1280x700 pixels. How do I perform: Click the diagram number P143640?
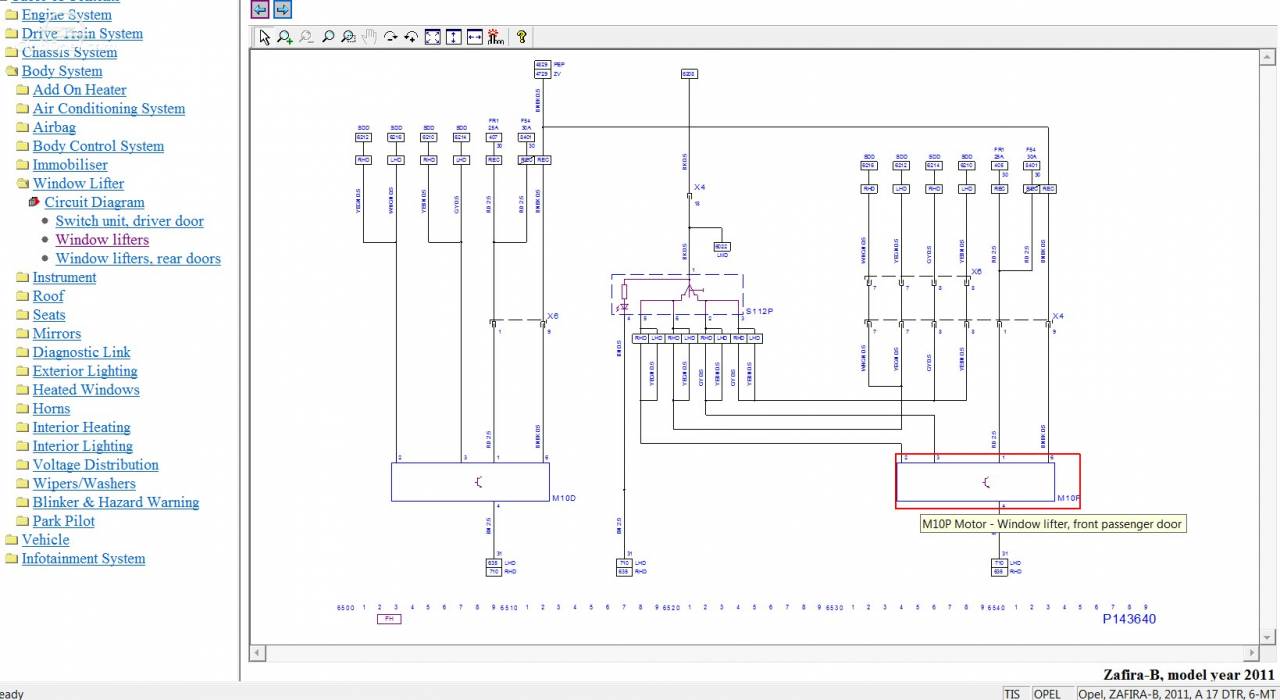tap(1129, 619)
